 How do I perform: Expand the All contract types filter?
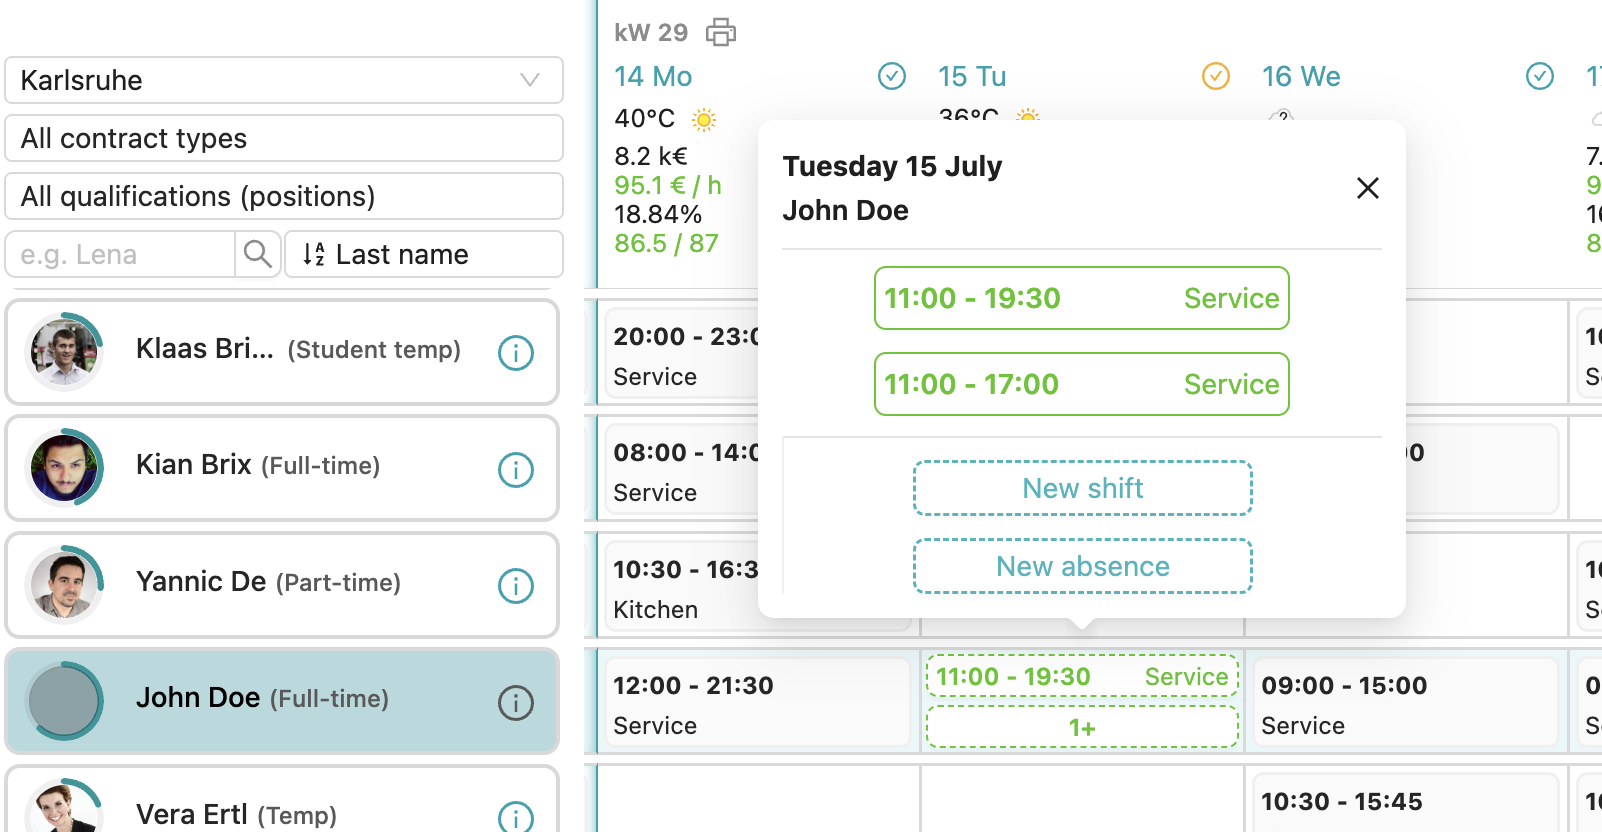coord(284,138)
